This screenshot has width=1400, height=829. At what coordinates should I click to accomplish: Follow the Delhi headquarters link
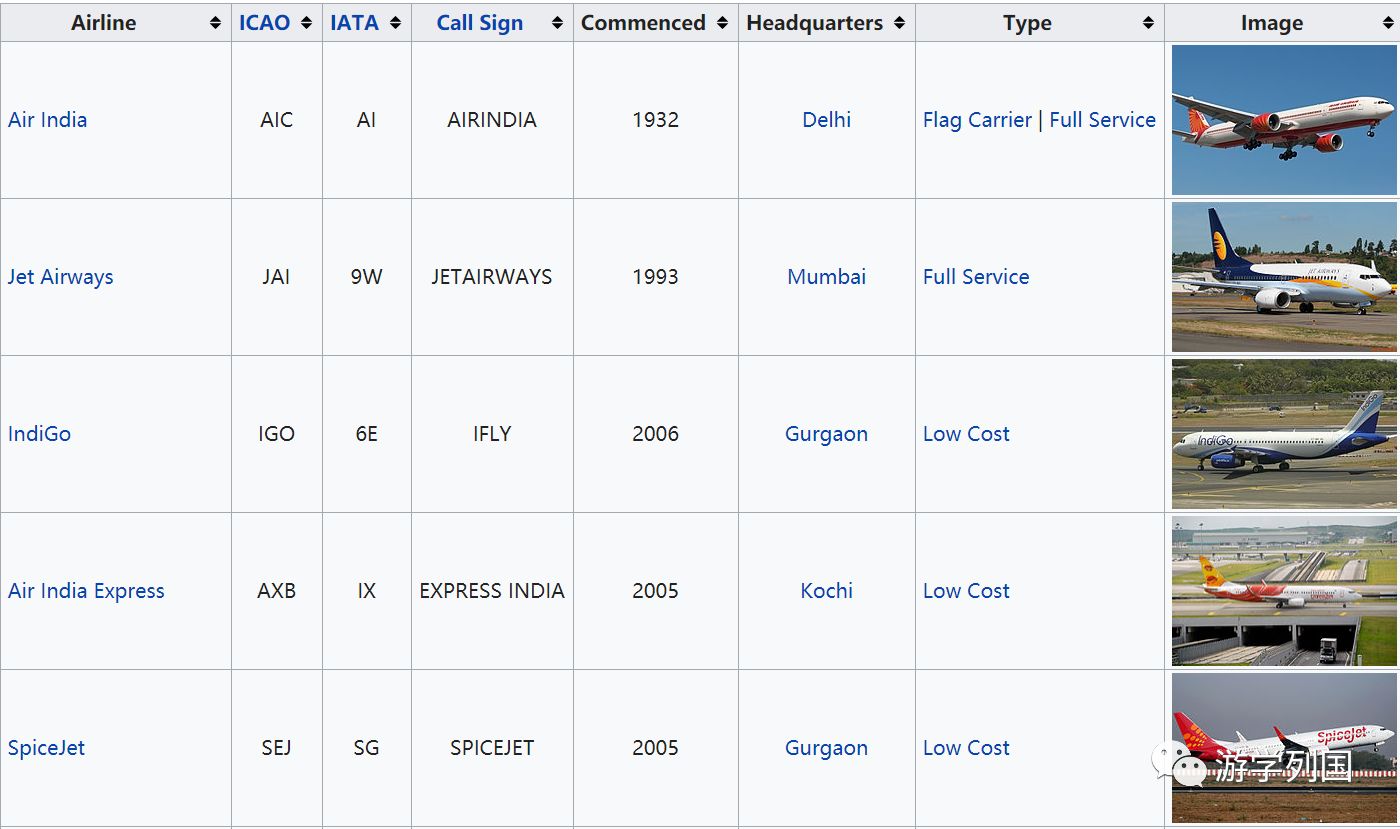(826, 120)
